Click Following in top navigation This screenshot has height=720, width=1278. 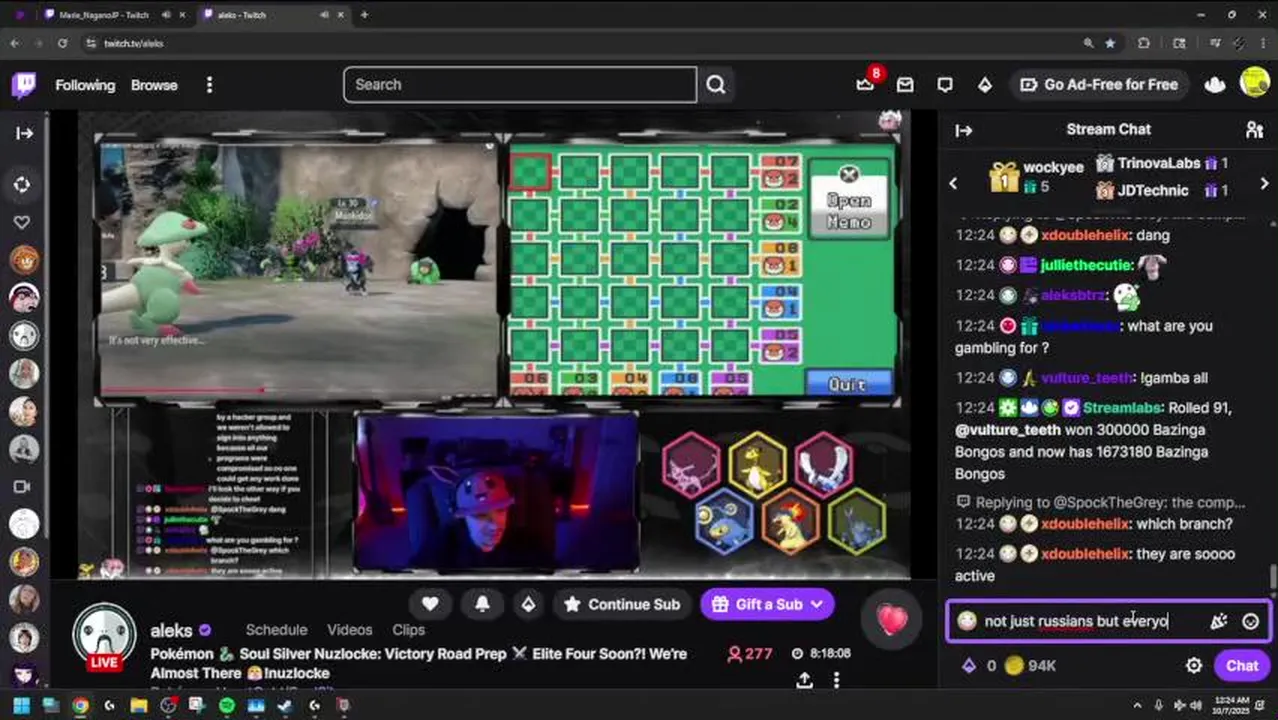click(85, 85)
